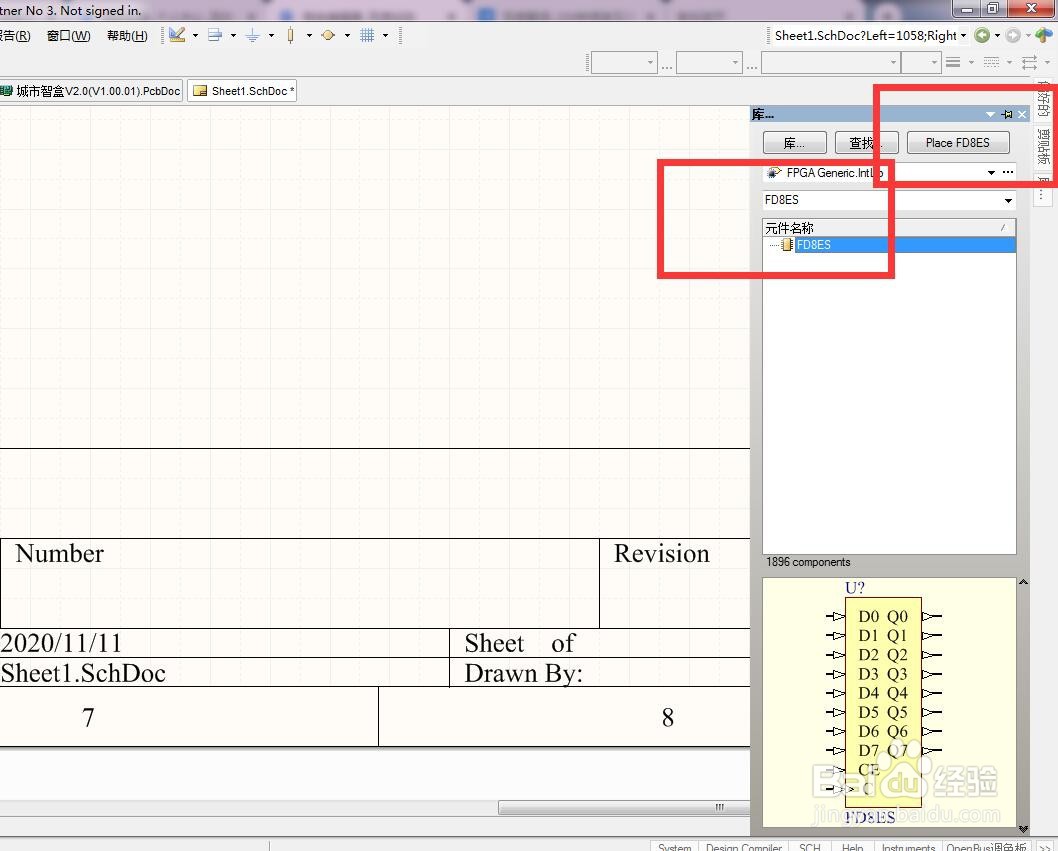Open the FPGA Generic.IntLib library dropdown
Image resolution: width=1058 pixels, height=851 pixels.
tap(991, 173)
